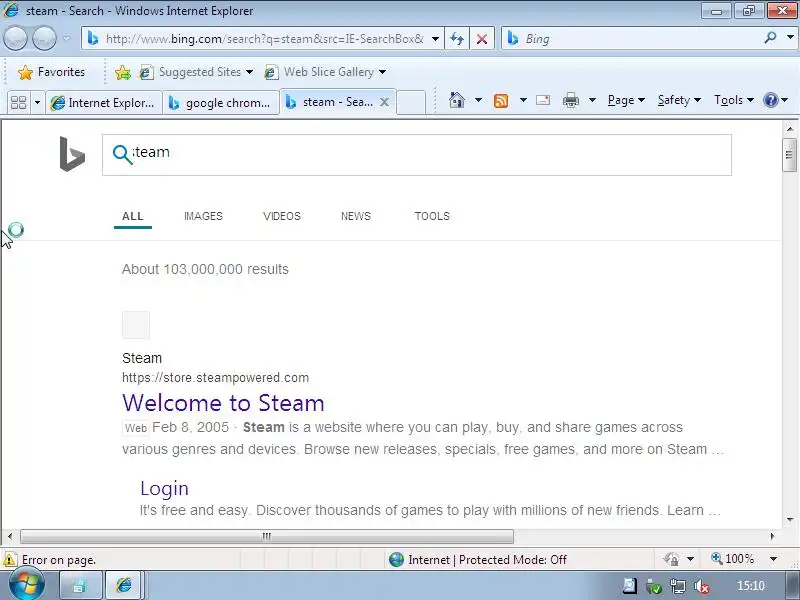
Task: Open the search provider dropdown arrow
Action: (790, 38)
